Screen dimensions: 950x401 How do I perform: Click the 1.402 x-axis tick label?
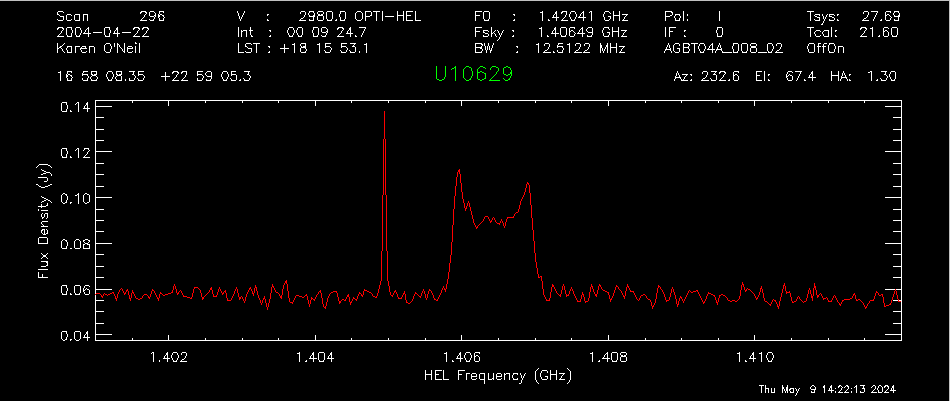tap(168, 357)
